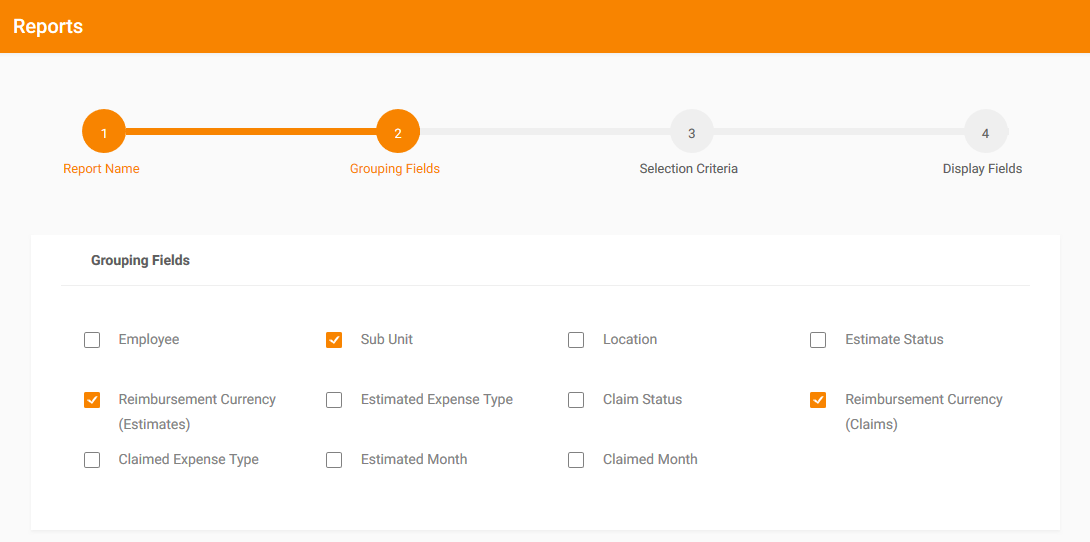Uncheck the Sub Unit checkbox
This screenshot has width=1090, height=542.
coord(334,340)
